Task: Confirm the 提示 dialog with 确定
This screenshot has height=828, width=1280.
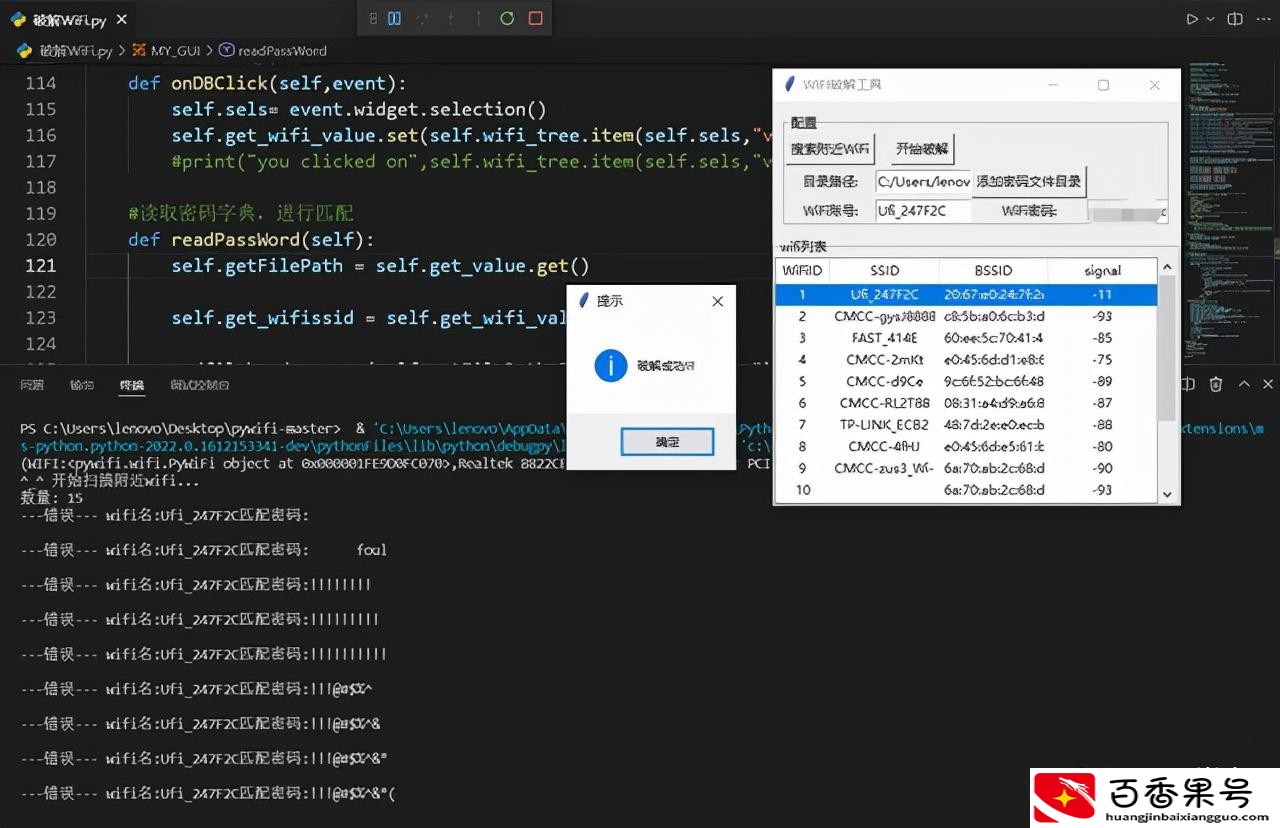Action: (x=667, y=441)
